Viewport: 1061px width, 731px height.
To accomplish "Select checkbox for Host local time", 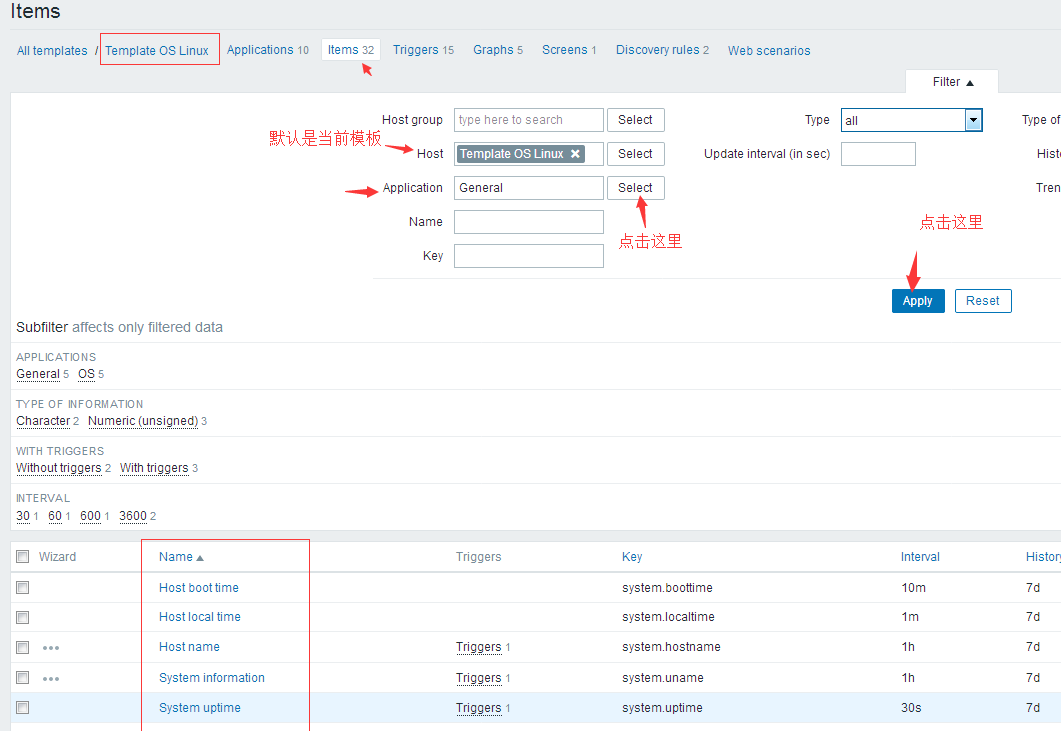I will click(x=23, y=617).
